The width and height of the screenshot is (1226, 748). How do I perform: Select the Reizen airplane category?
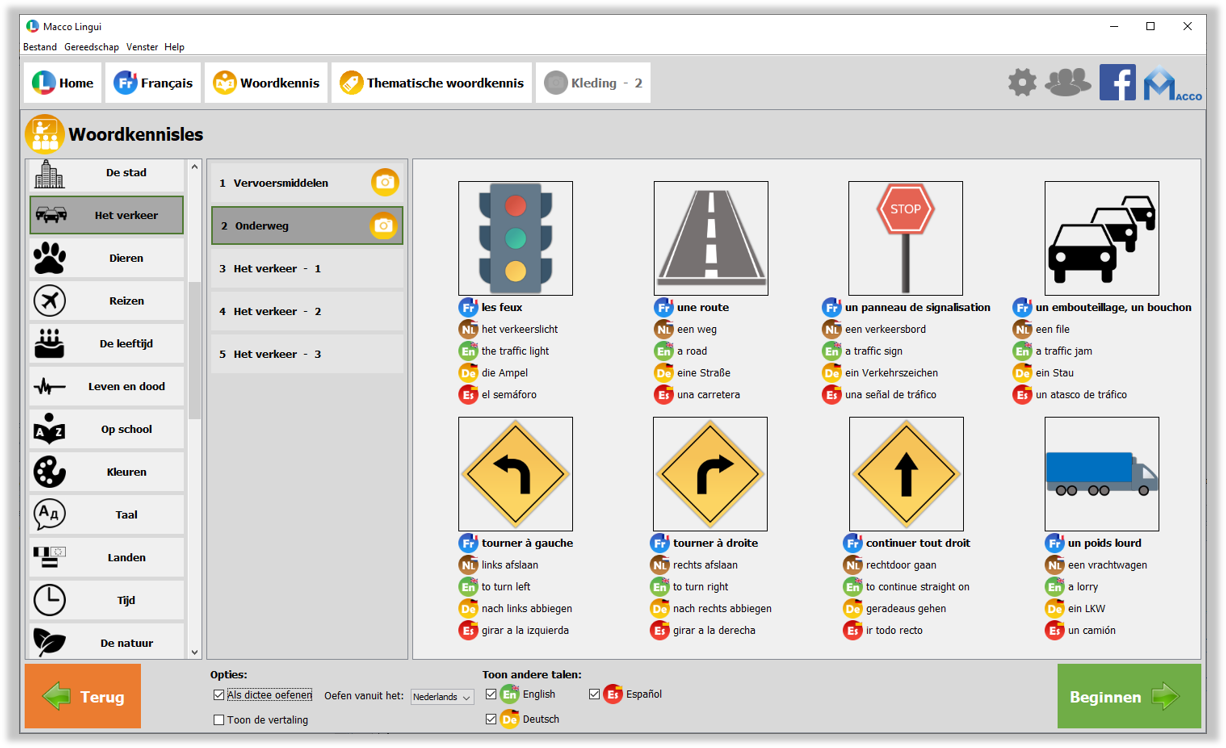pyautogui.click(x=106, y=301)
